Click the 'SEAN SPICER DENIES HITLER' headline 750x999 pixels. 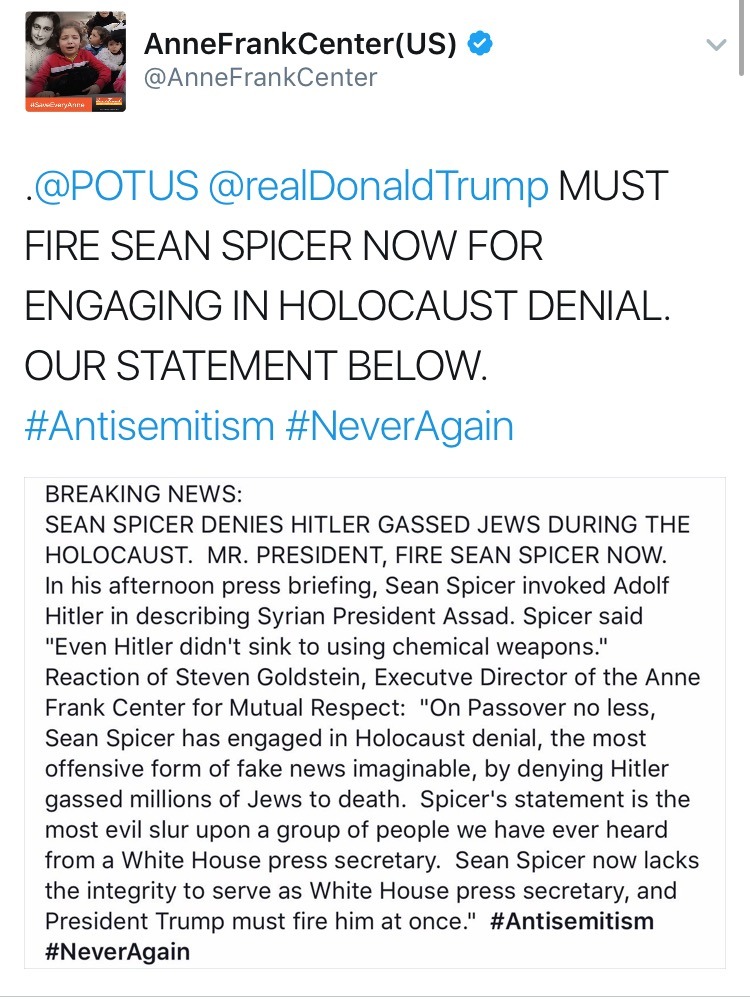click(368, 525)
